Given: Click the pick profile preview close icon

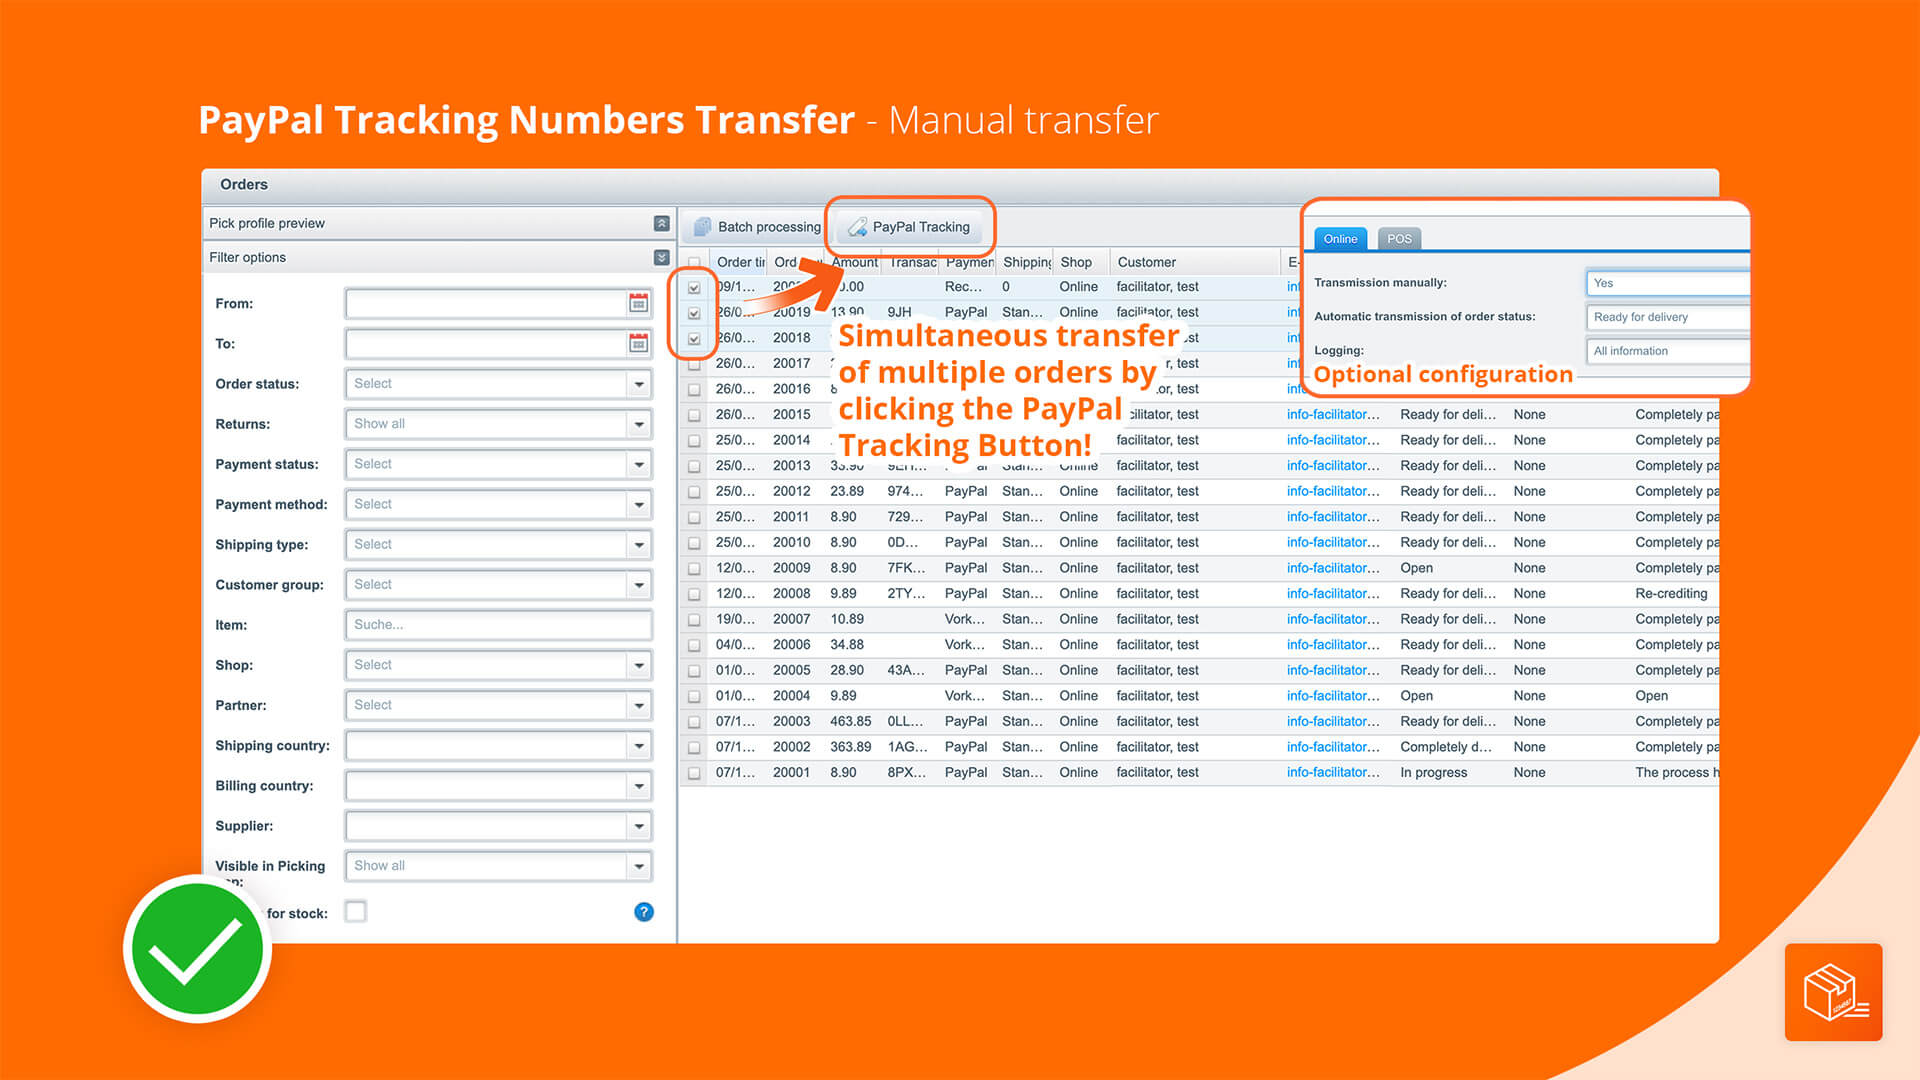Looking at the screenshot, I should click(661, 223).
